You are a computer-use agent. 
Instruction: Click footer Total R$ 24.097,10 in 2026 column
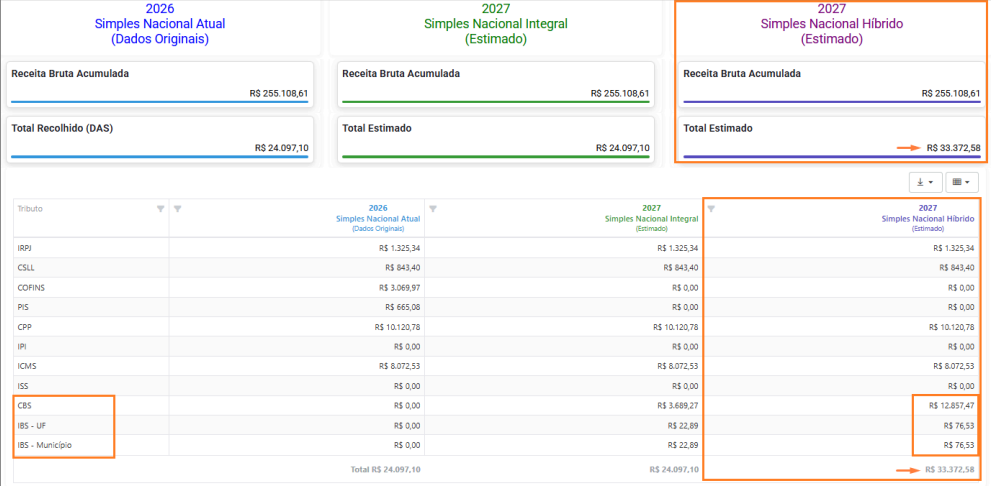tap(386, 470)
